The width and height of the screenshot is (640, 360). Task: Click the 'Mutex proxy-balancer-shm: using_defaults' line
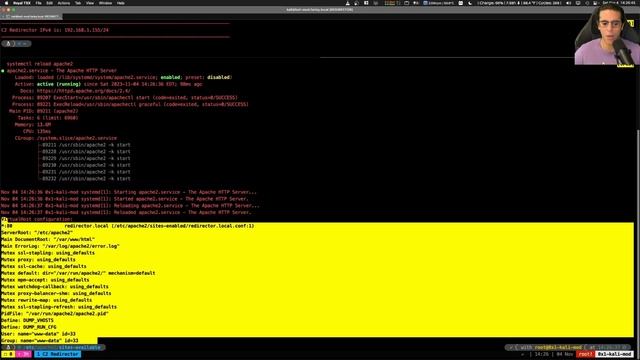(x=56, y=293)
